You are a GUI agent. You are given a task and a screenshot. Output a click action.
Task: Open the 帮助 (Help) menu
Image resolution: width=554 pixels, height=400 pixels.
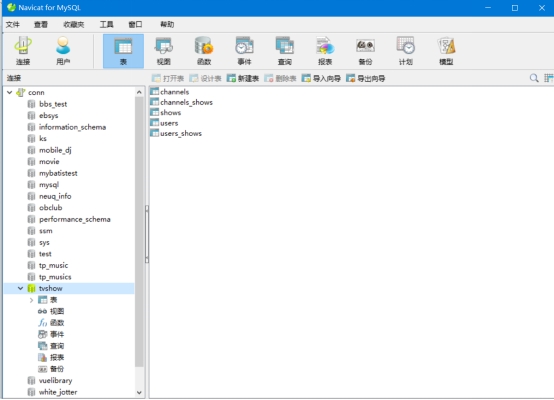point(167,24)
